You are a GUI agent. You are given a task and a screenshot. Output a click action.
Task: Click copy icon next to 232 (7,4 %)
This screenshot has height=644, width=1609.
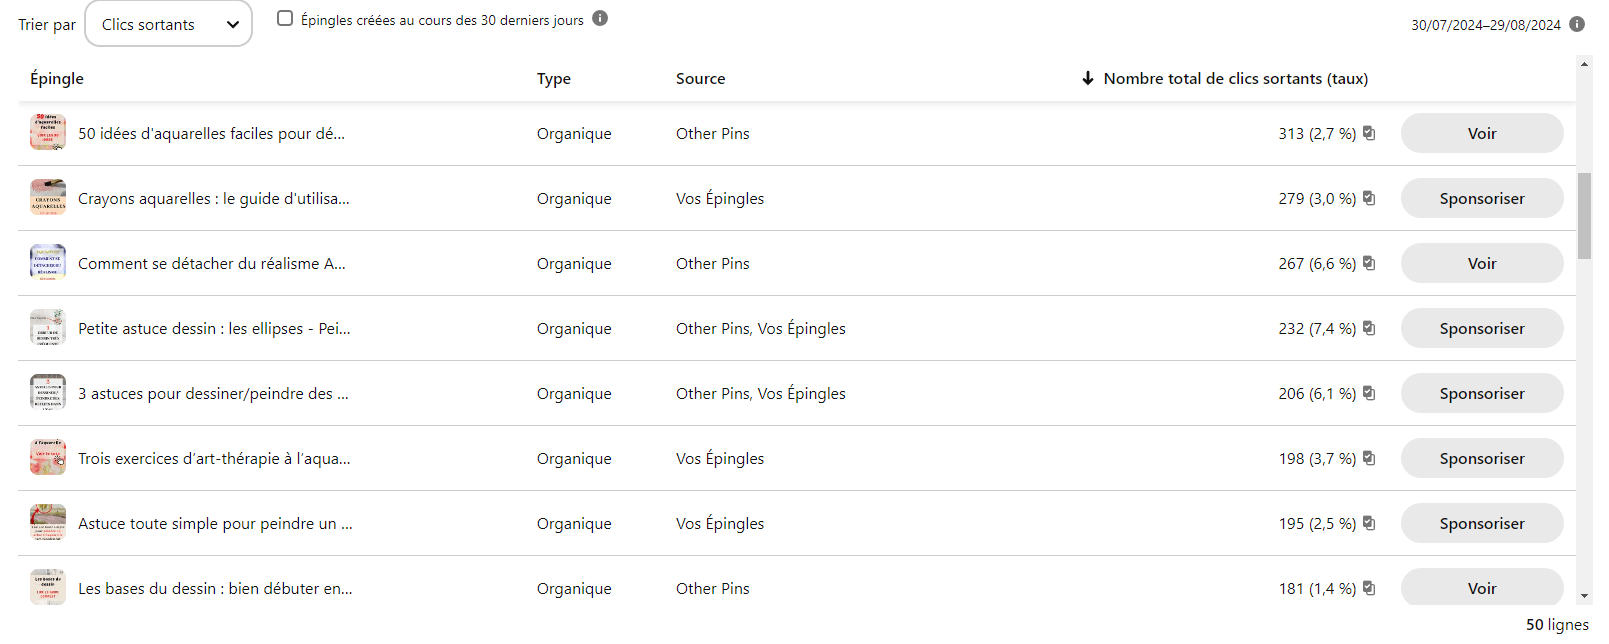click(x=1369, y=328)
